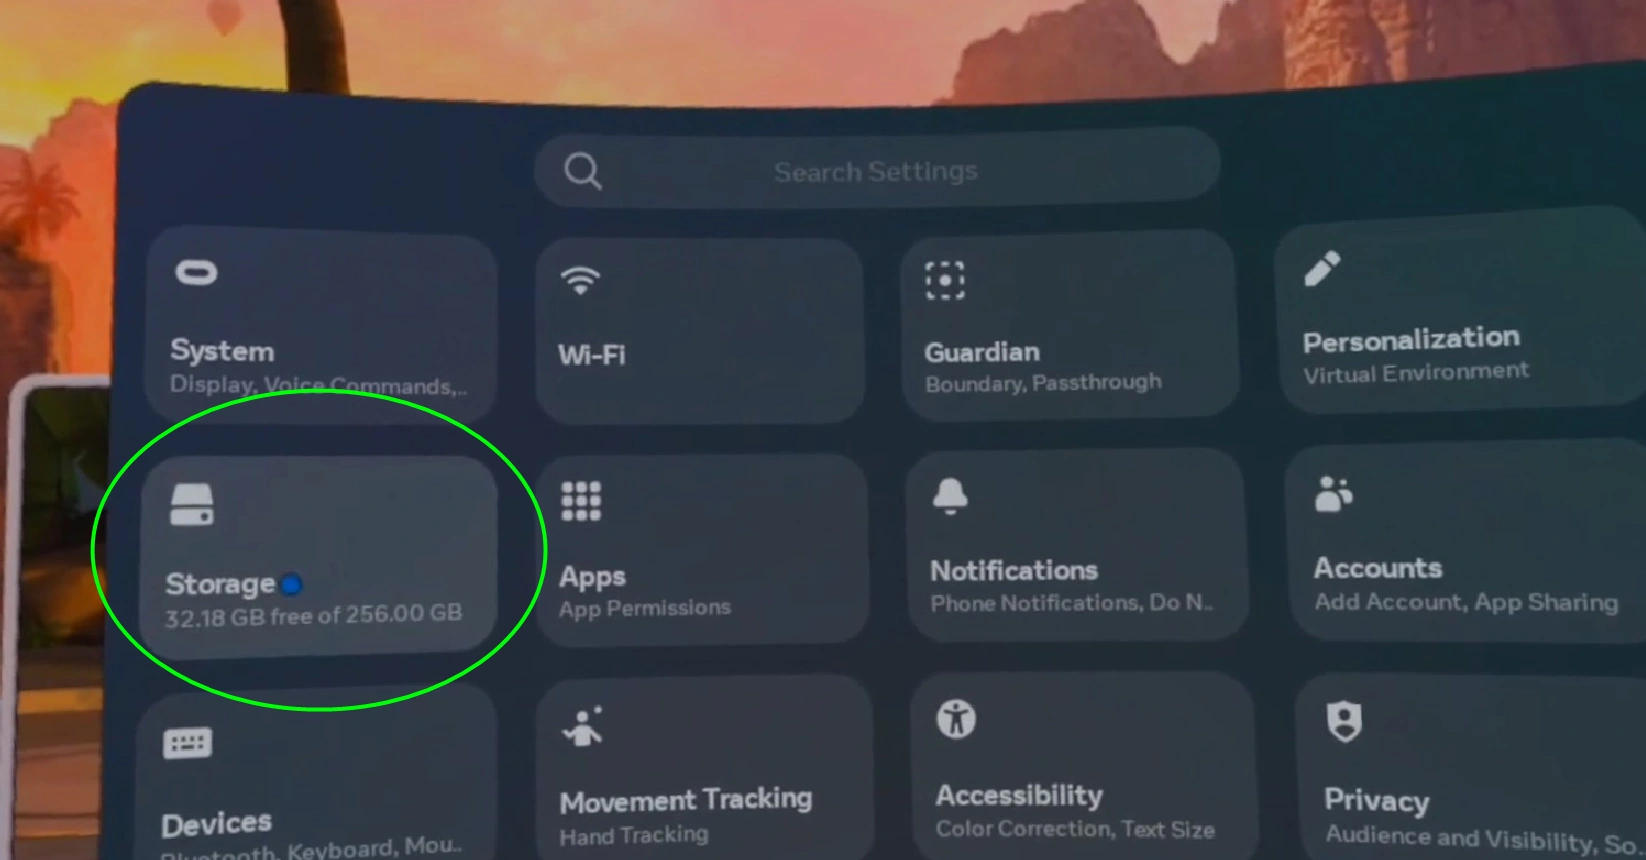Click the Devices keyboard icon
The width and height of the screenshot is (1646, 860).
pyautogui.click(x=187, y=743)
